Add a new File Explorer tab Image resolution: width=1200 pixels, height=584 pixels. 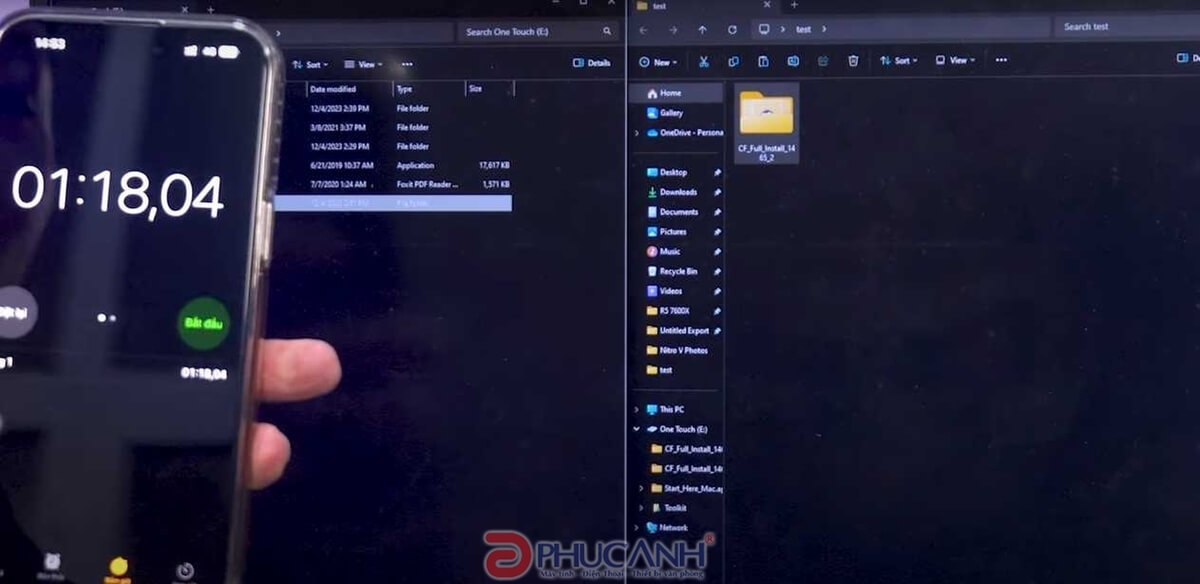click(x=794, y=5)
